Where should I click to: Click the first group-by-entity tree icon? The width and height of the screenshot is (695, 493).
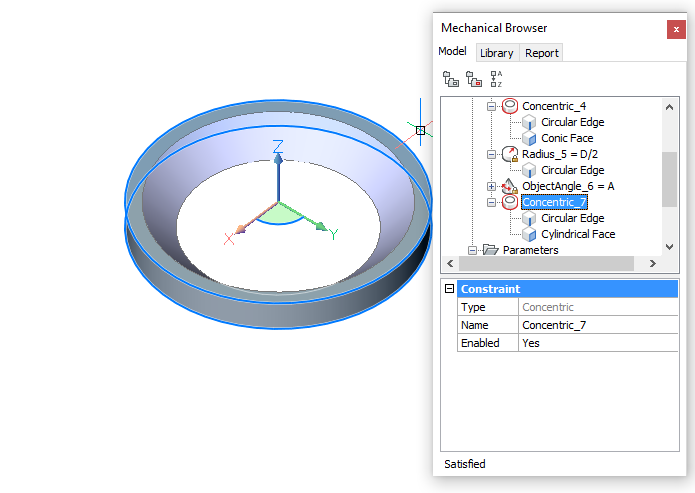(451, 79)
